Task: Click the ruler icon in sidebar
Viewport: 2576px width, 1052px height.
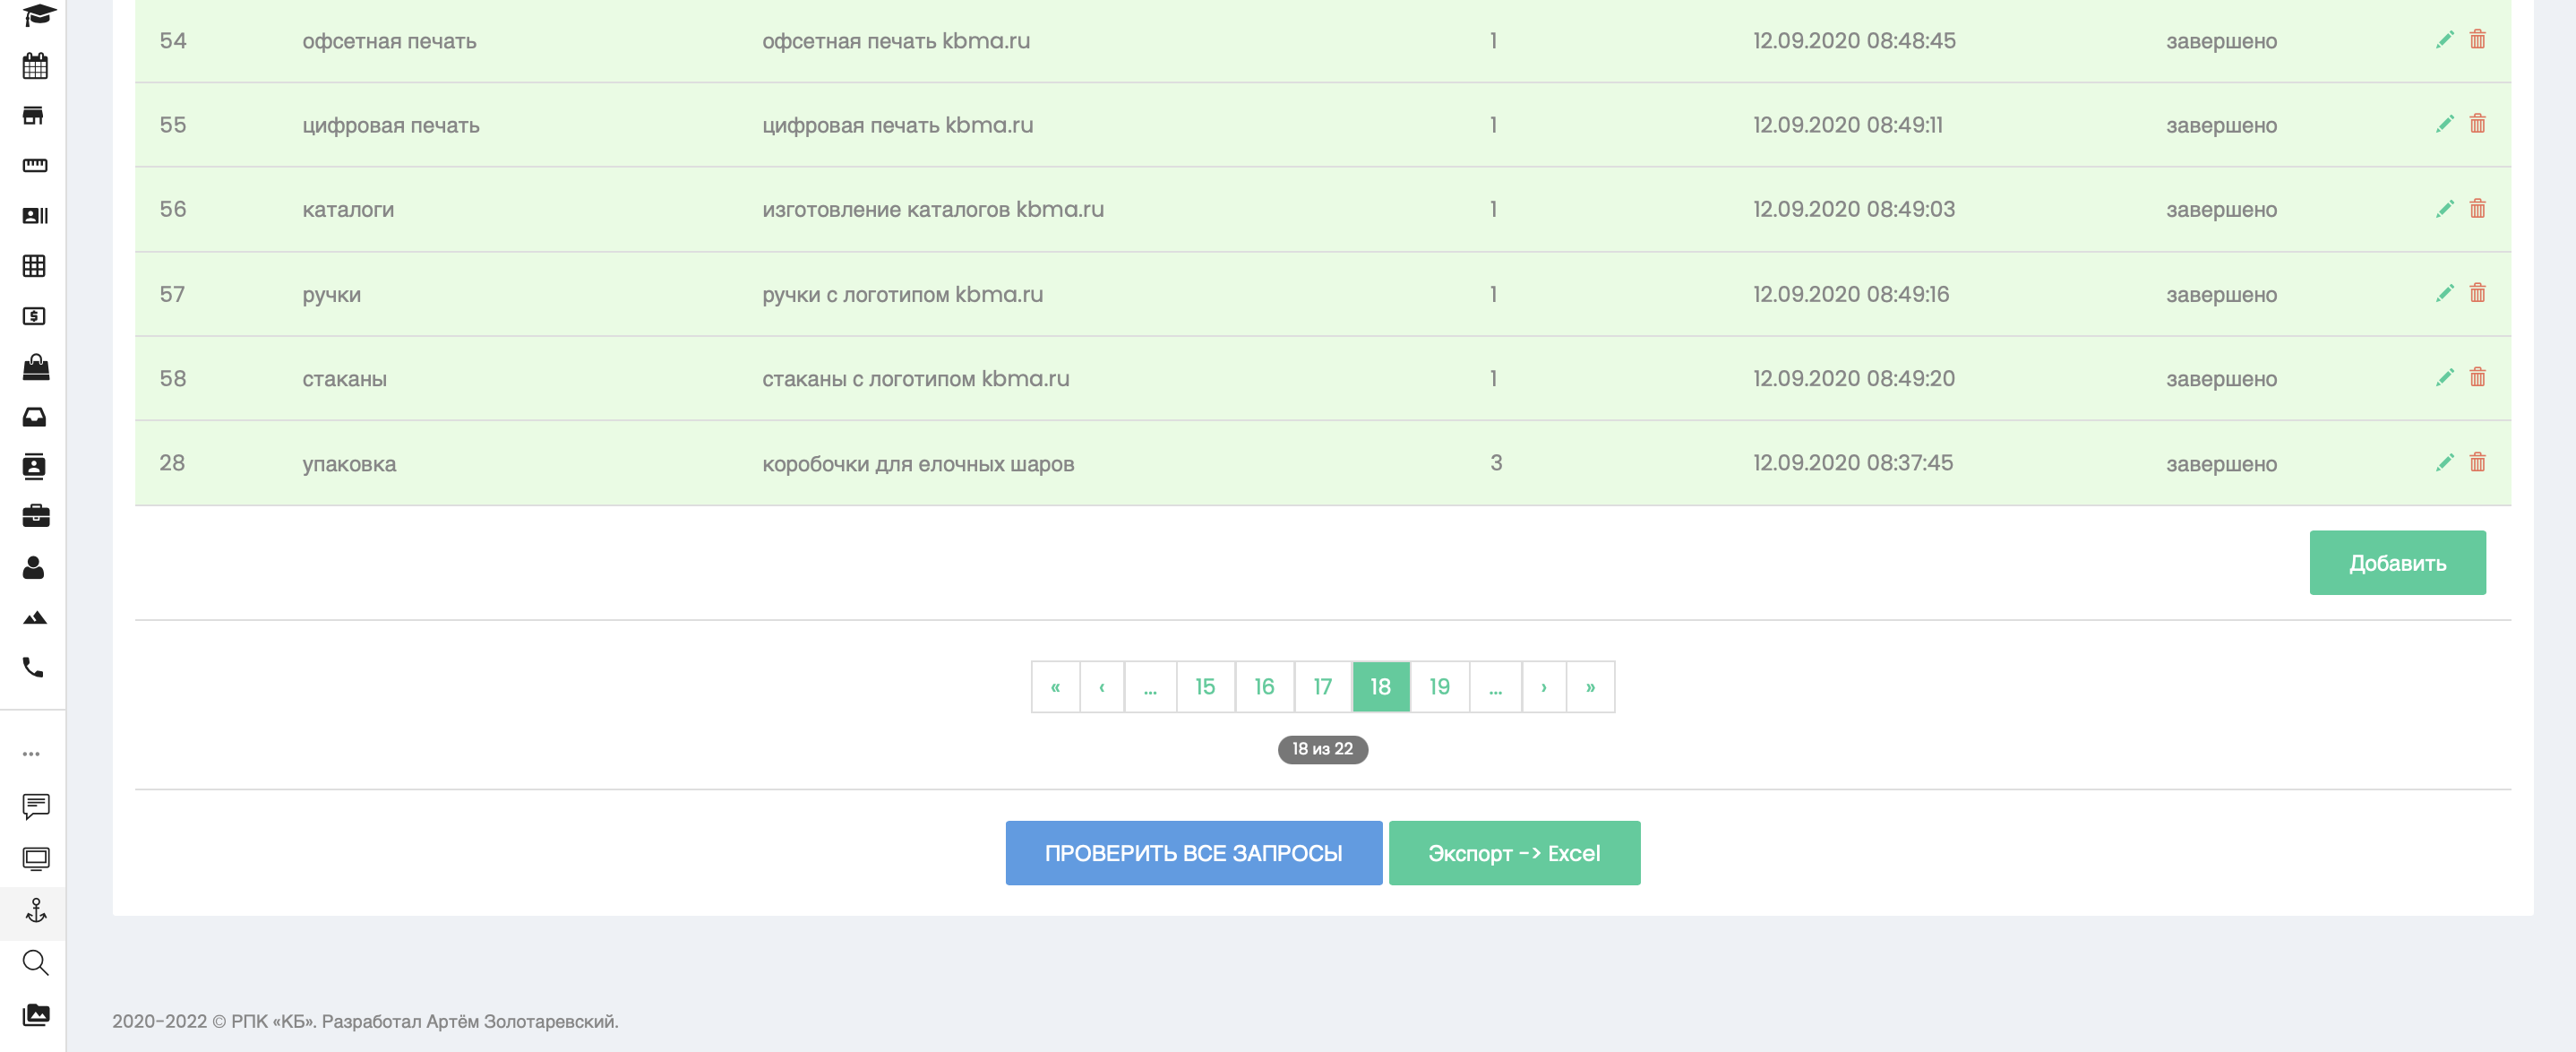Action: [35, 165]
